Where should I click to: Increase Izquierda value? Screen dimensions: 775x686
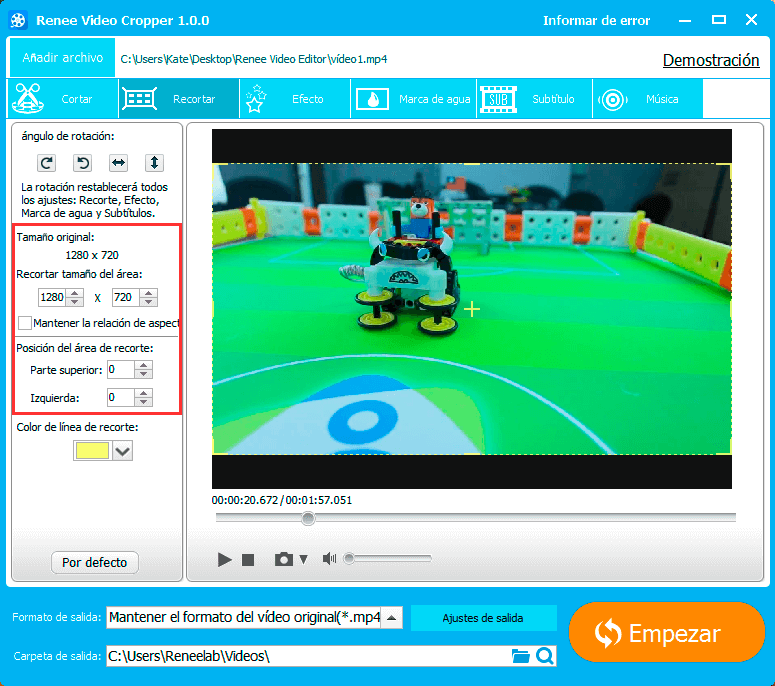pos(143,393)
